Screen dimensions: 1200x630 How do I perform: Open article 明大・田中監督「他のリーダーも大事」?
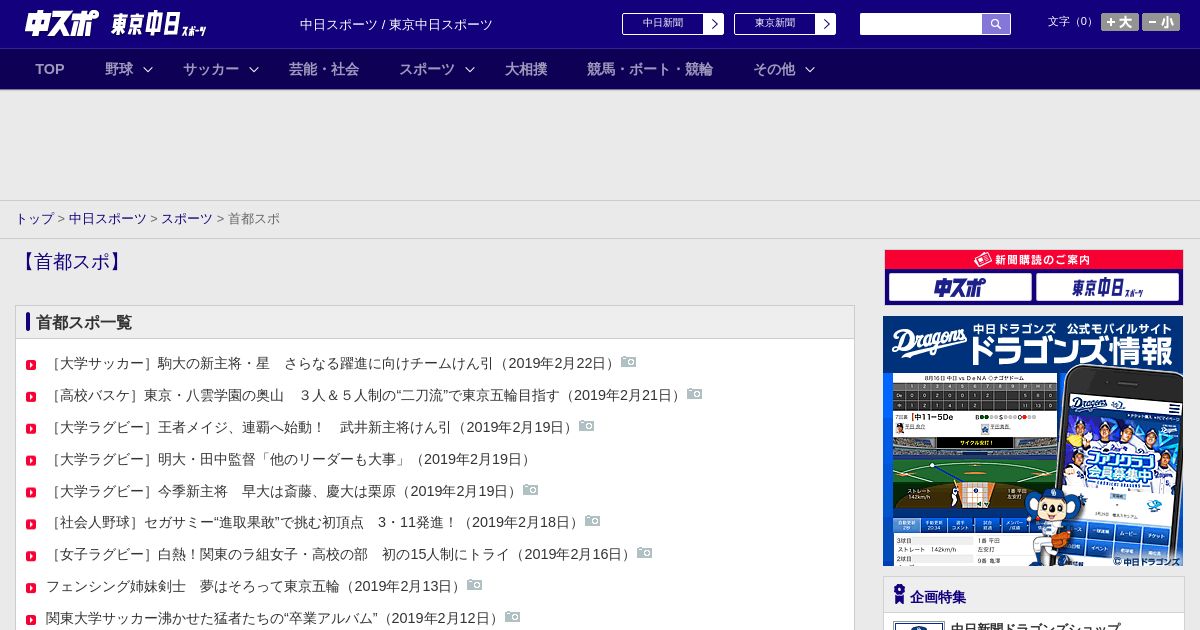click(x=290, y=460)
